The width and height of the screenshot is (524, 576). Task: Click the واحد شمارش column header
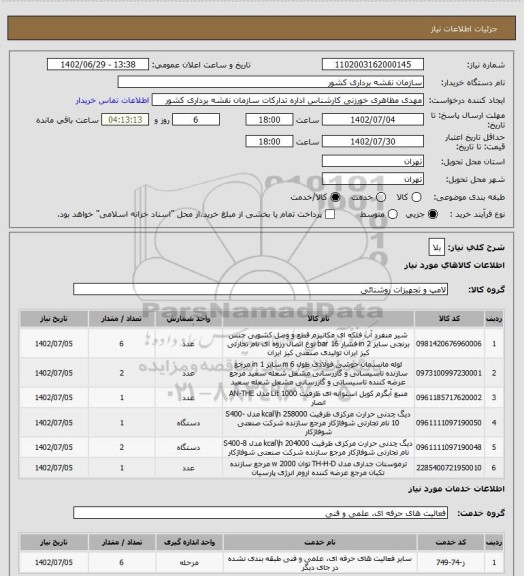(189, 318)
